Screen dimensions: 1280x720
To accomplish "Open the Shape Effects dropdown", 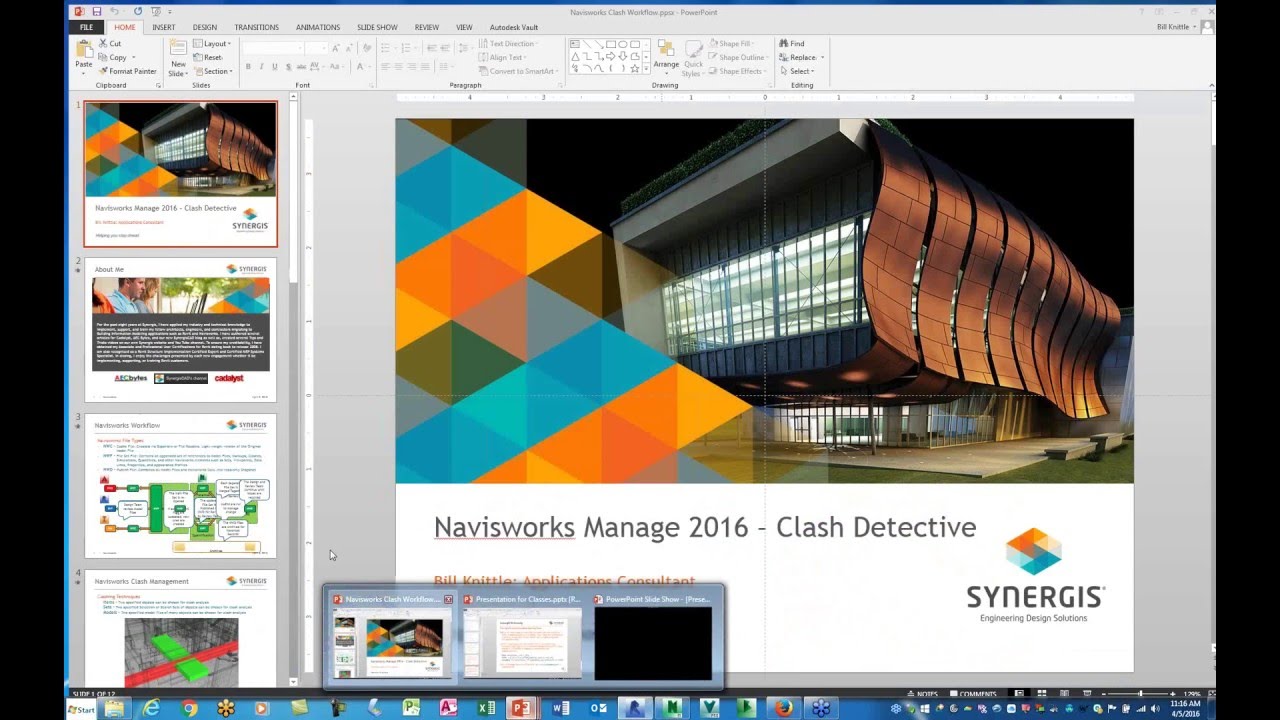I will tap(739, 71).
